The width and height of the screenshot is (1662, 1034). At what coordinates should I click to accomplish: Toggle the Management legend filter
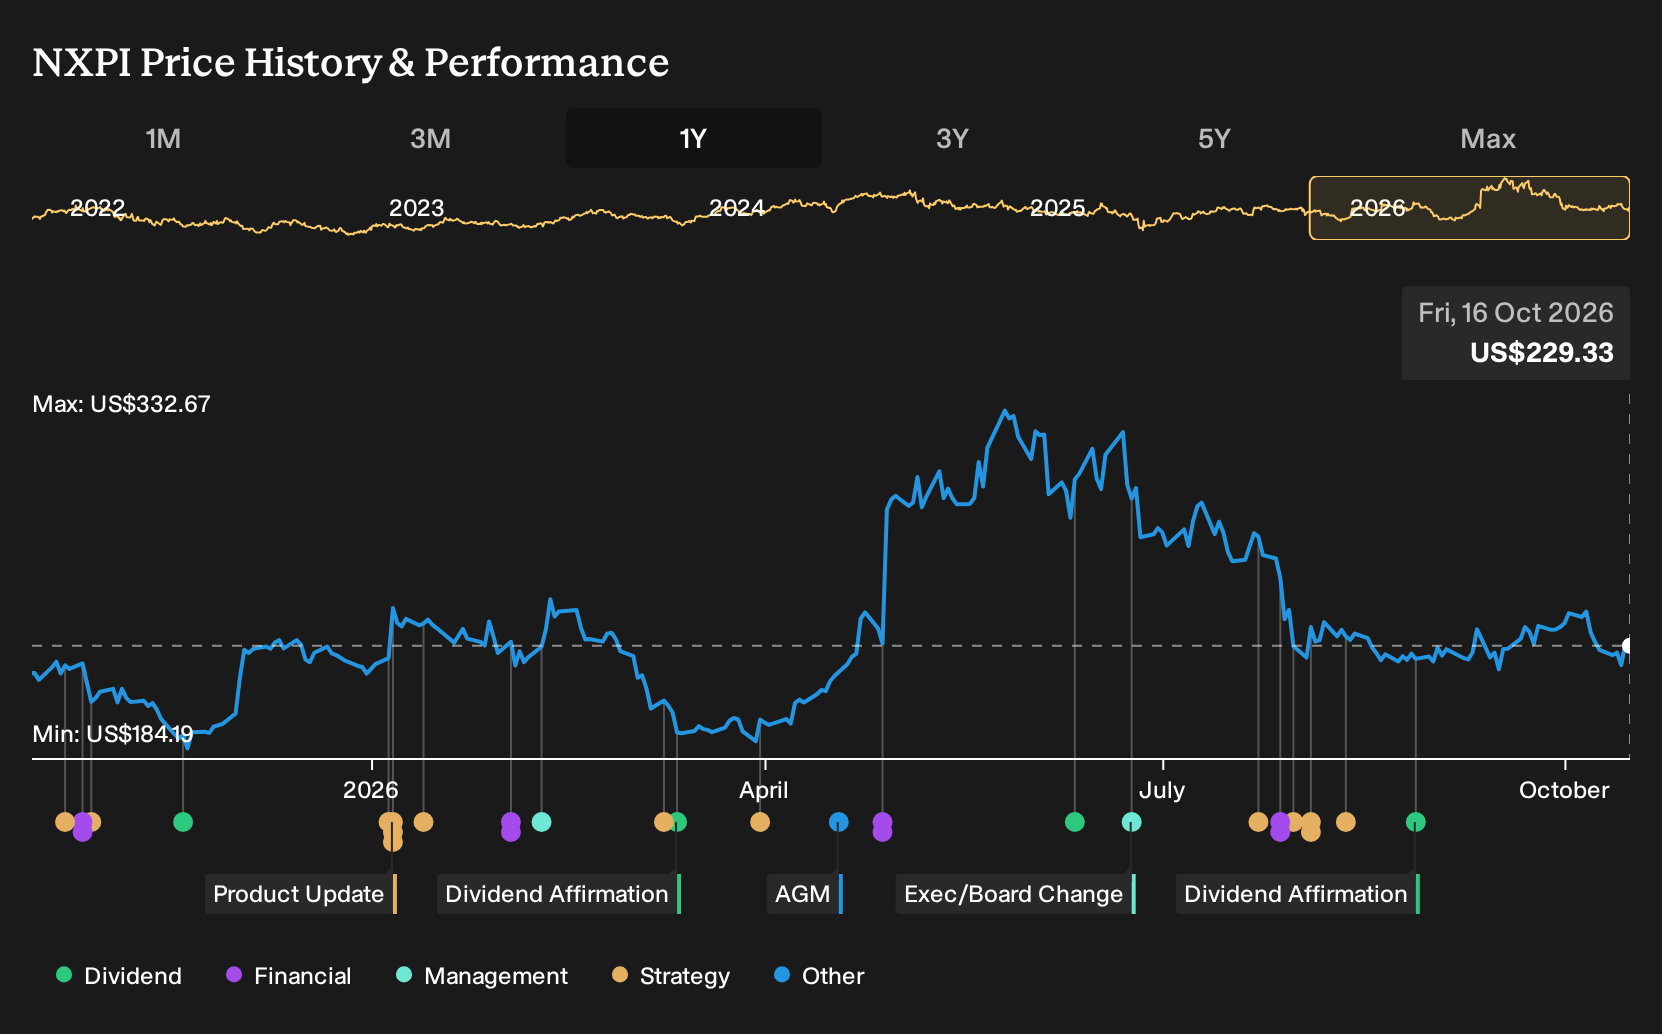point(482,976)
